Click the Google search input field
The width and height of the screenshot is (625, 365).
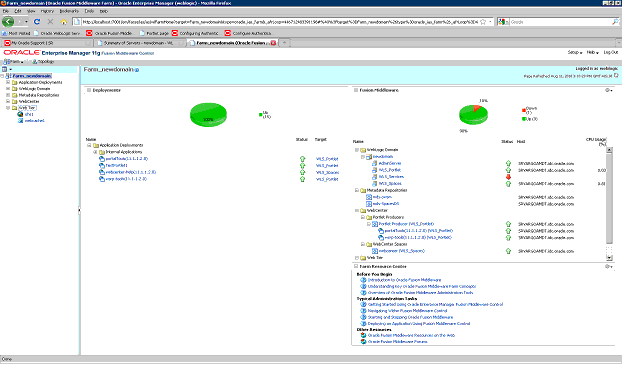(x=560, y=22)
